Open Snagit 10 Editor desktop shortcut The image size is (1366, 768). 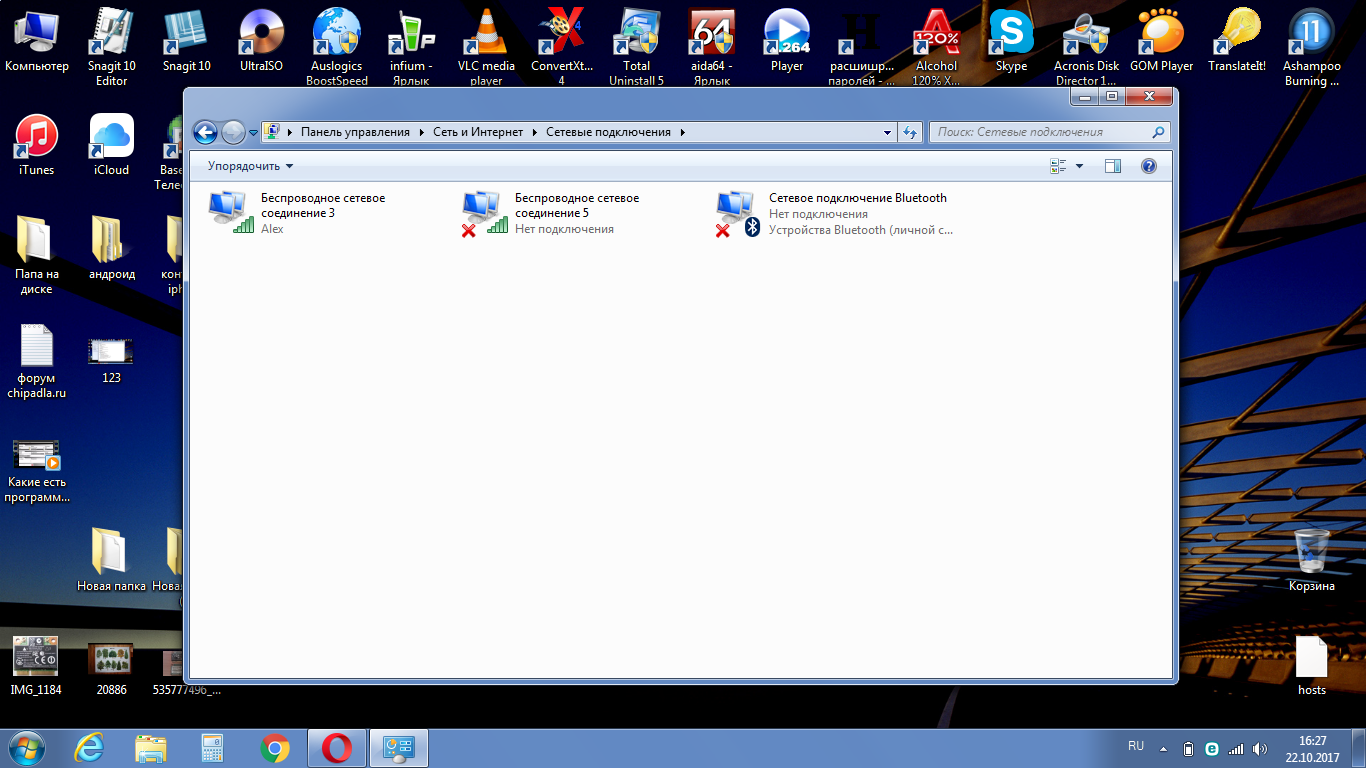112,46
